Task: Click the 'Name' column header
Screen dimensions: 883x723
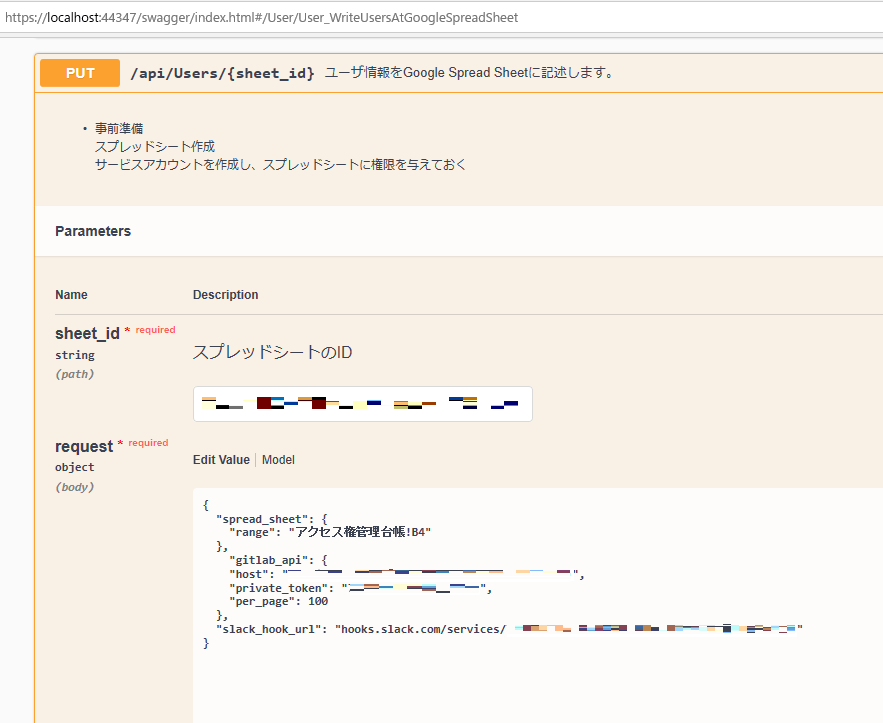Action: [71, 295]
